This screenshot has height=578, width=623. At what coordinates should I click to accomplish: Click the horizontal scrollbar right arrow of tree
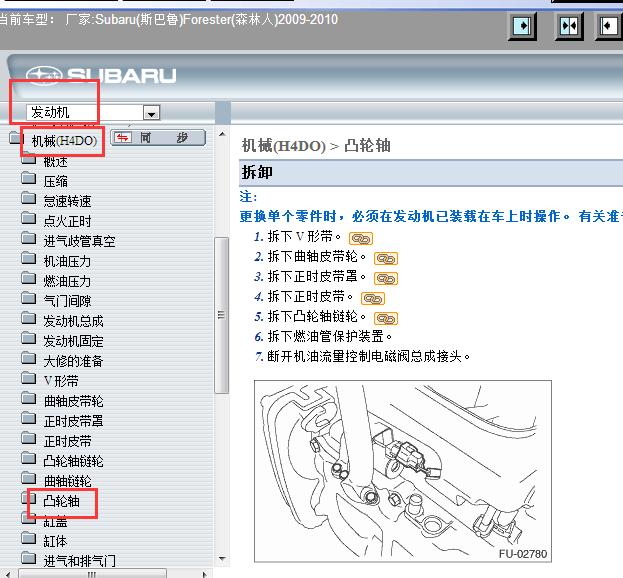point(205,574)
